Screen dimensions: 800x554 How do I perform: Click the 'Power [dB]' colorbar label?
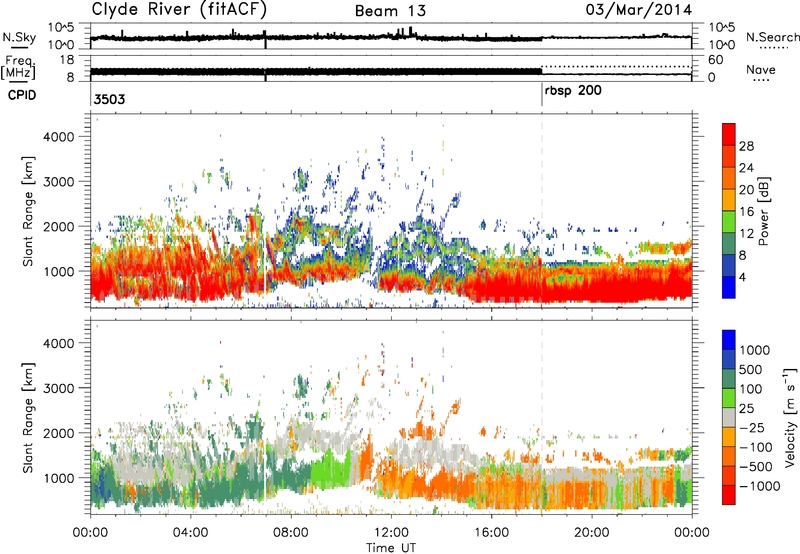click(x=764, y=211)
